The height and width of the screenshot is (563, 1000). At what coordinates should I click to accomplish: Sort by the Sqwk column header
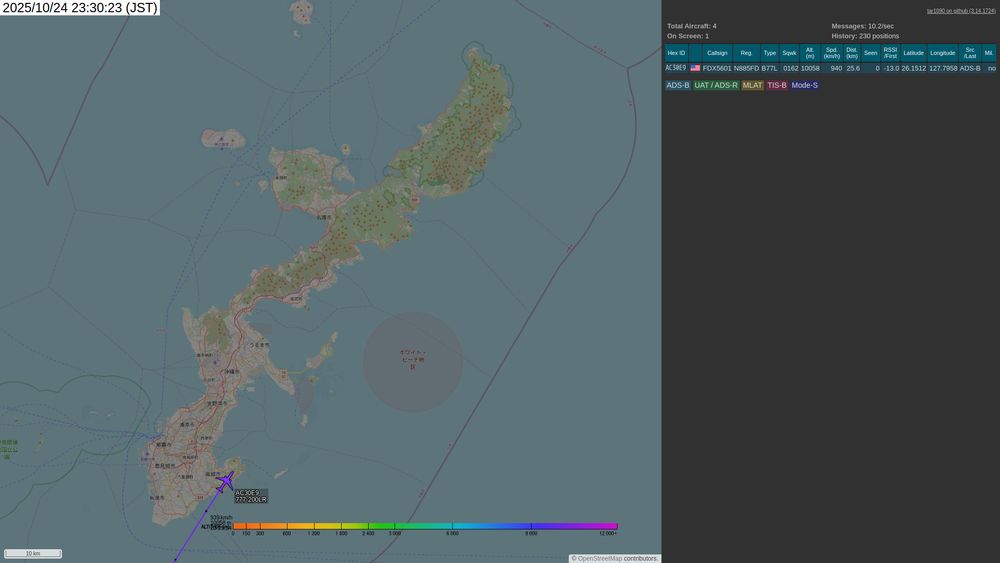tap(789, 53)
